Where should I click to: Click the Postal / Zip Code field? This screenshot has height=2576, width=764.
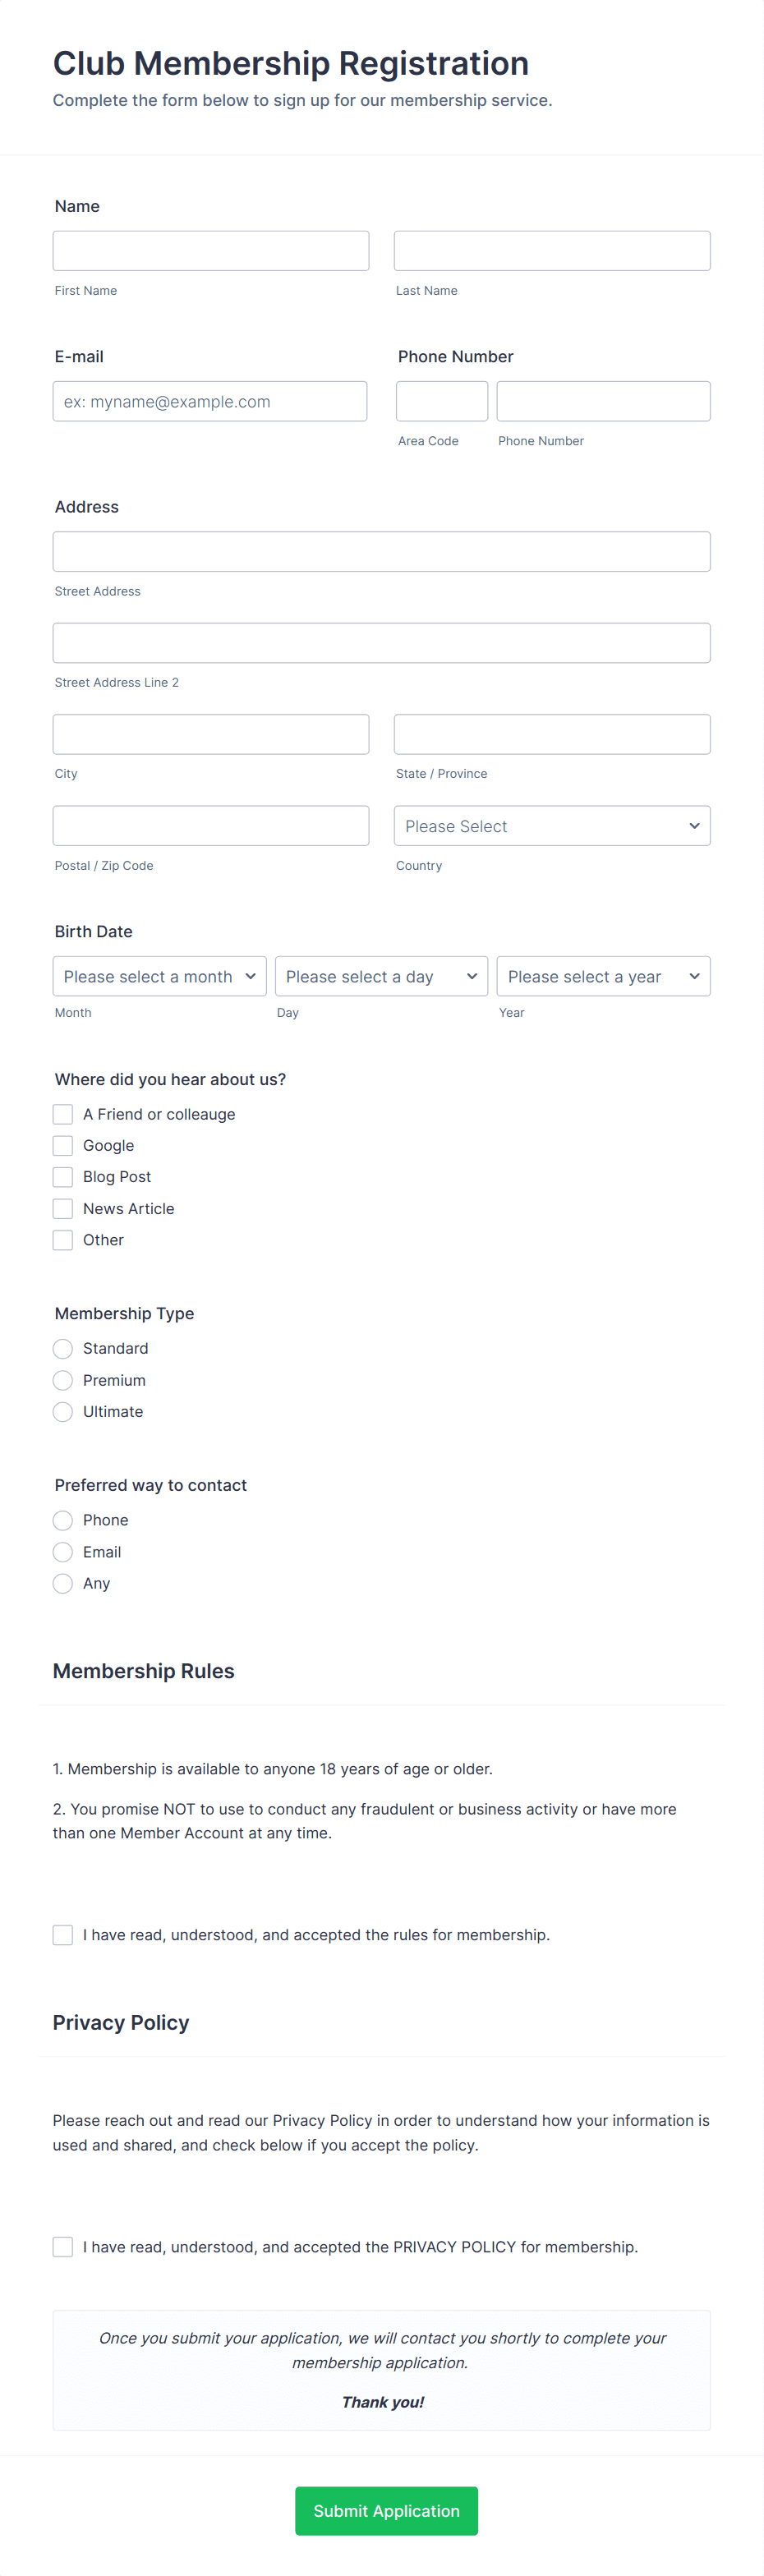coord(210,825)
